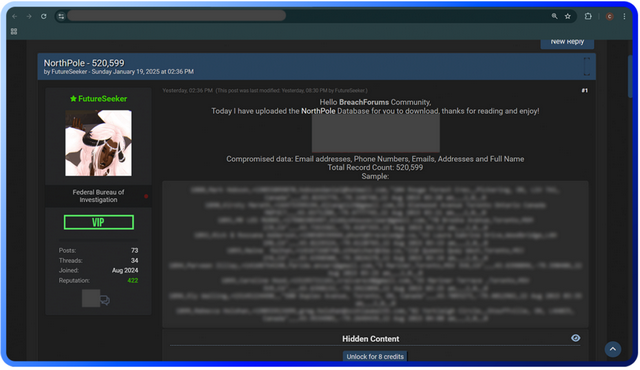Open the zoom magnifier icon in the address bar
The width and height of the screenshot is (640, 370).
coord(554,16)
